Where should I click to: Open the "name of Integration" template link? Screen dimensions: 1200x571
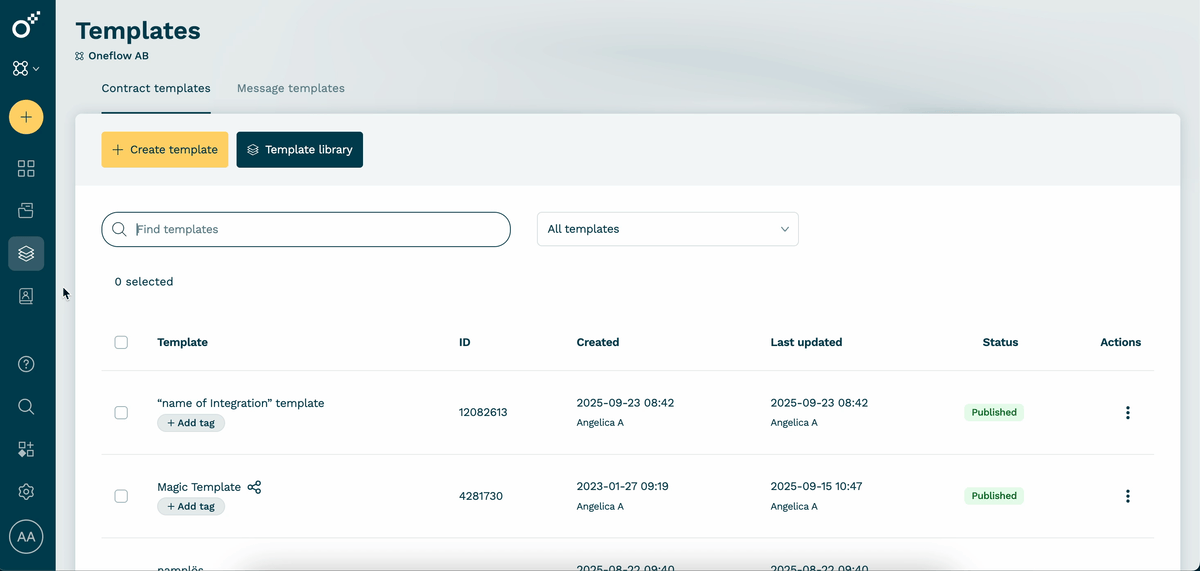(x=241, y=403)
